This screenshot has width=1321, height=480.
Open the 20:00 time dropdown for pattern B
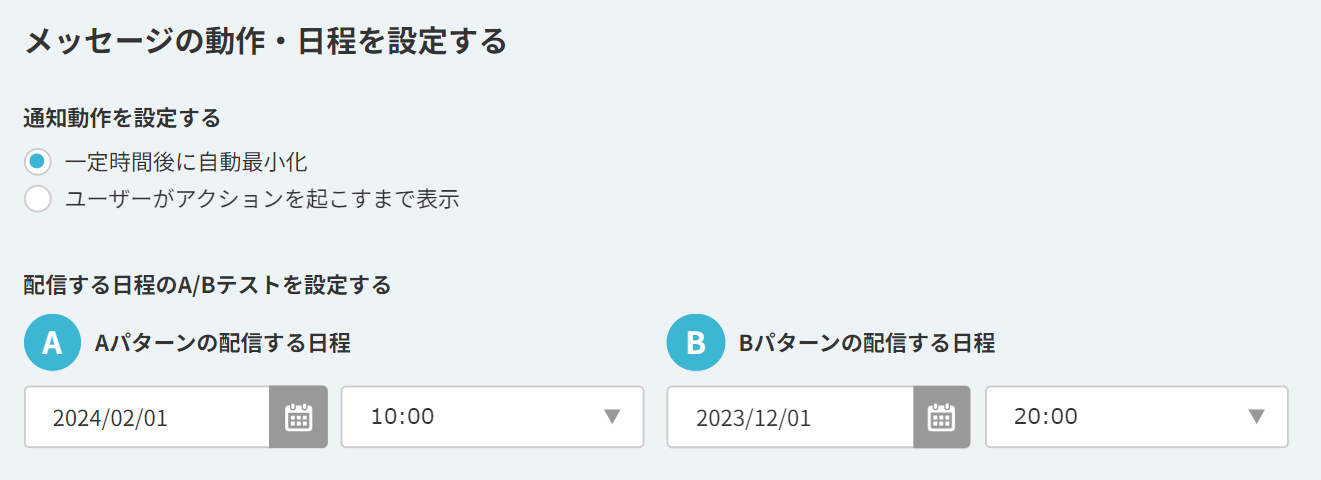(1137, 417)
